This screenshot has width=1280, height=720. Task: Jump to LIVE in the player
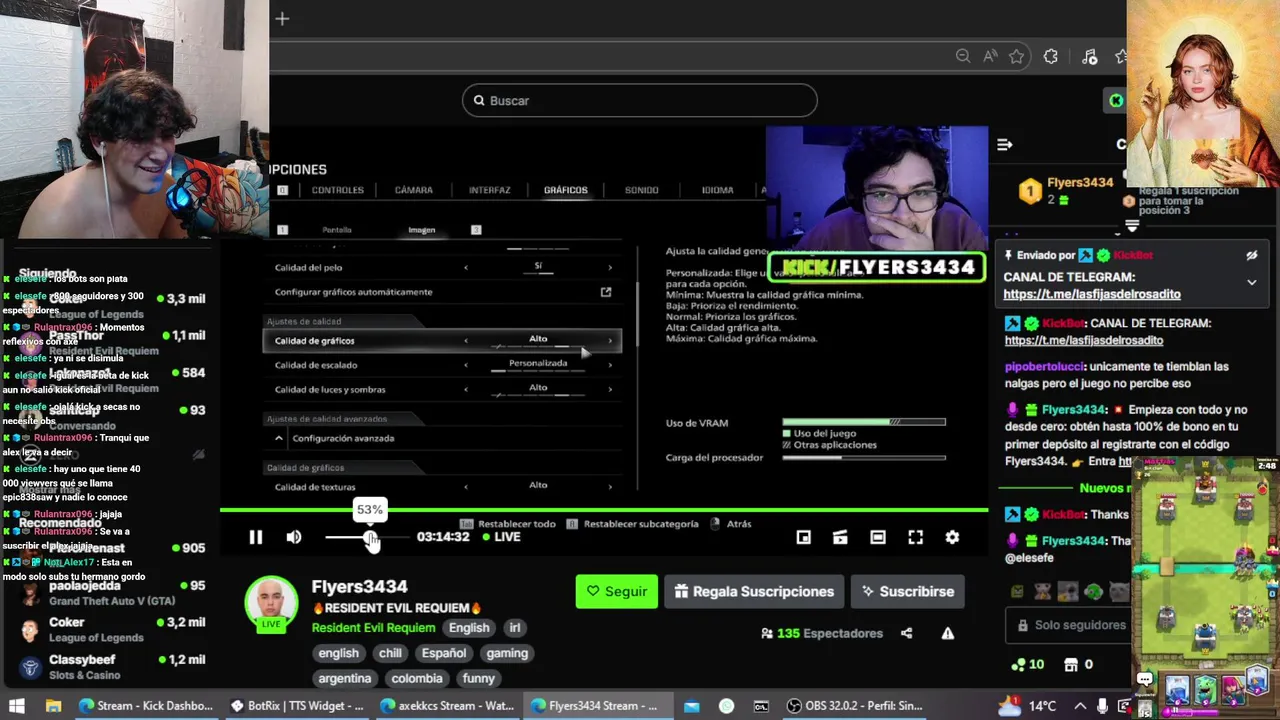point(501,537)
